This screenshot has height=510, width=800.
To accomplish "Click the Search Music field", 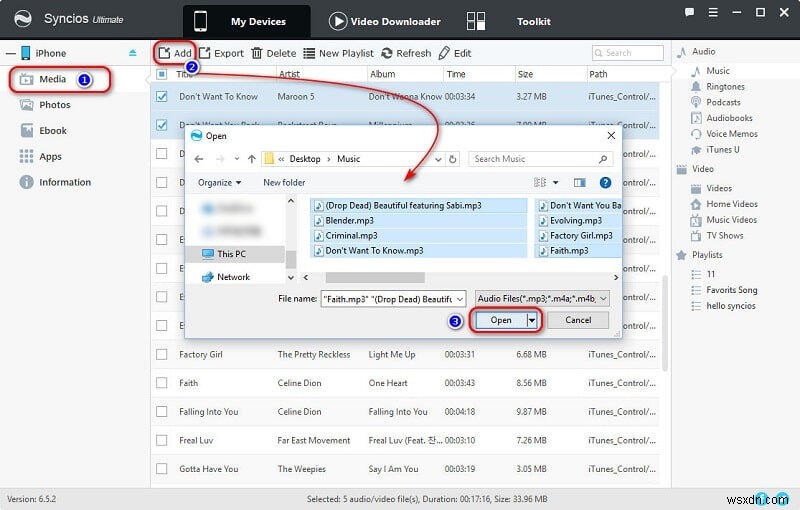I will 540,159.
